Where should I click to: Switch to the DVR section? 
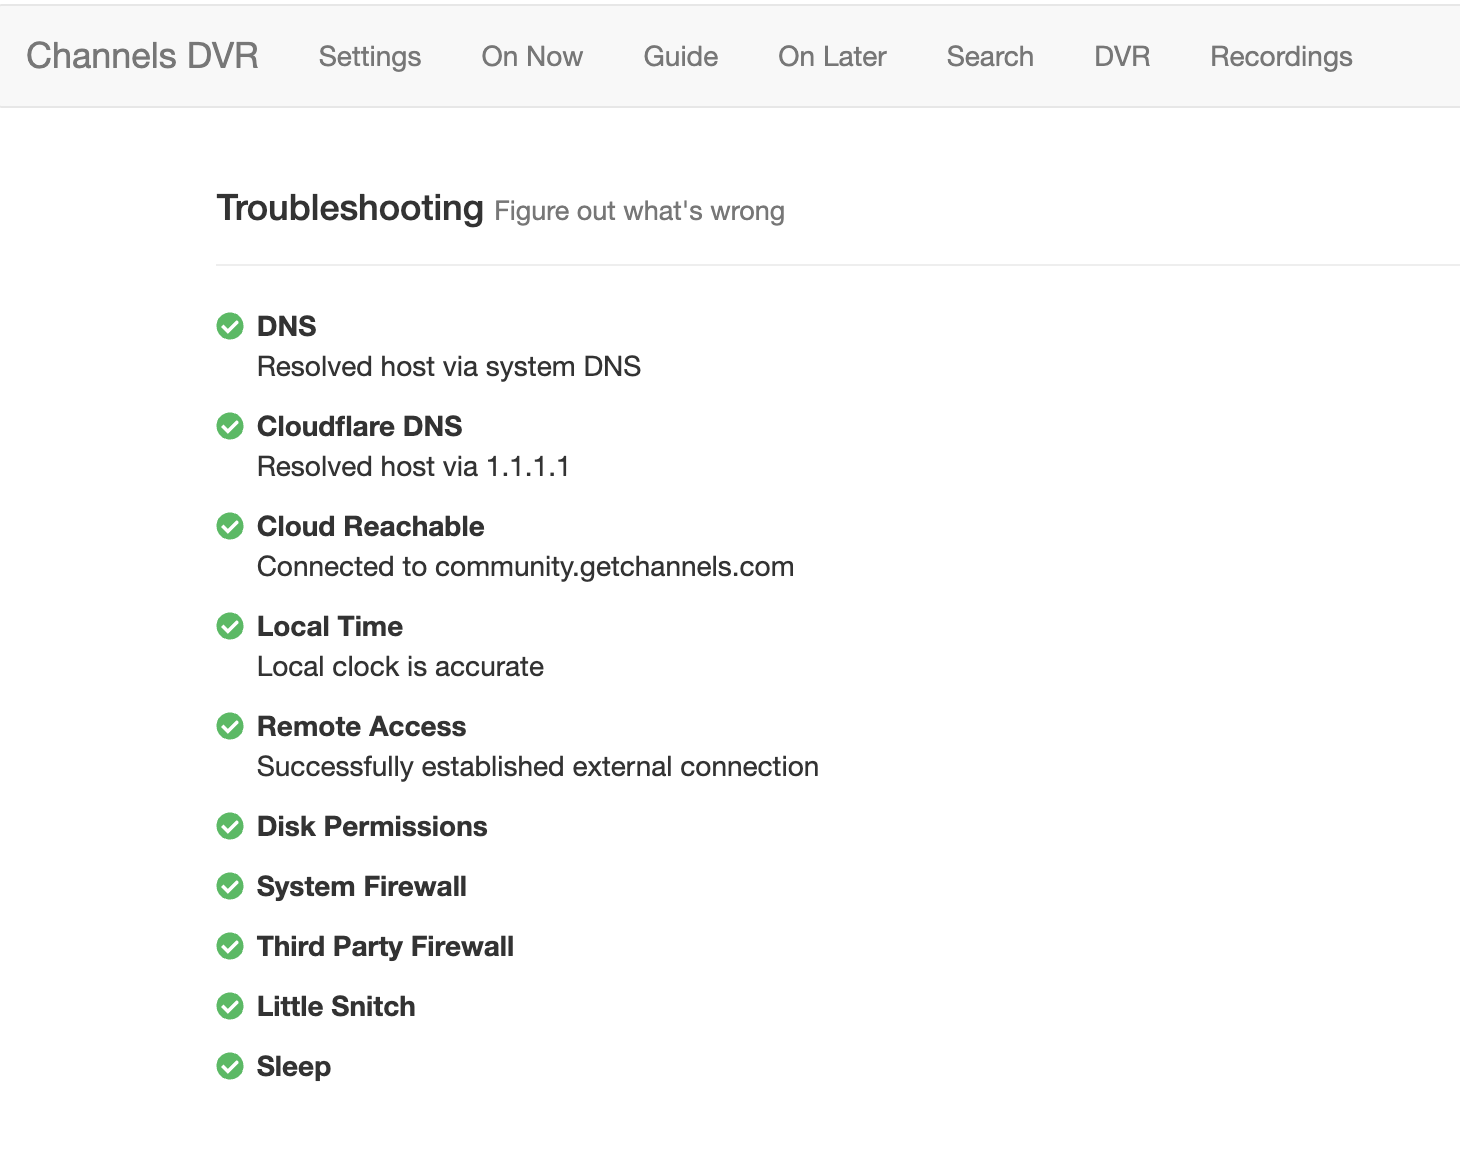coord(1122,56)
